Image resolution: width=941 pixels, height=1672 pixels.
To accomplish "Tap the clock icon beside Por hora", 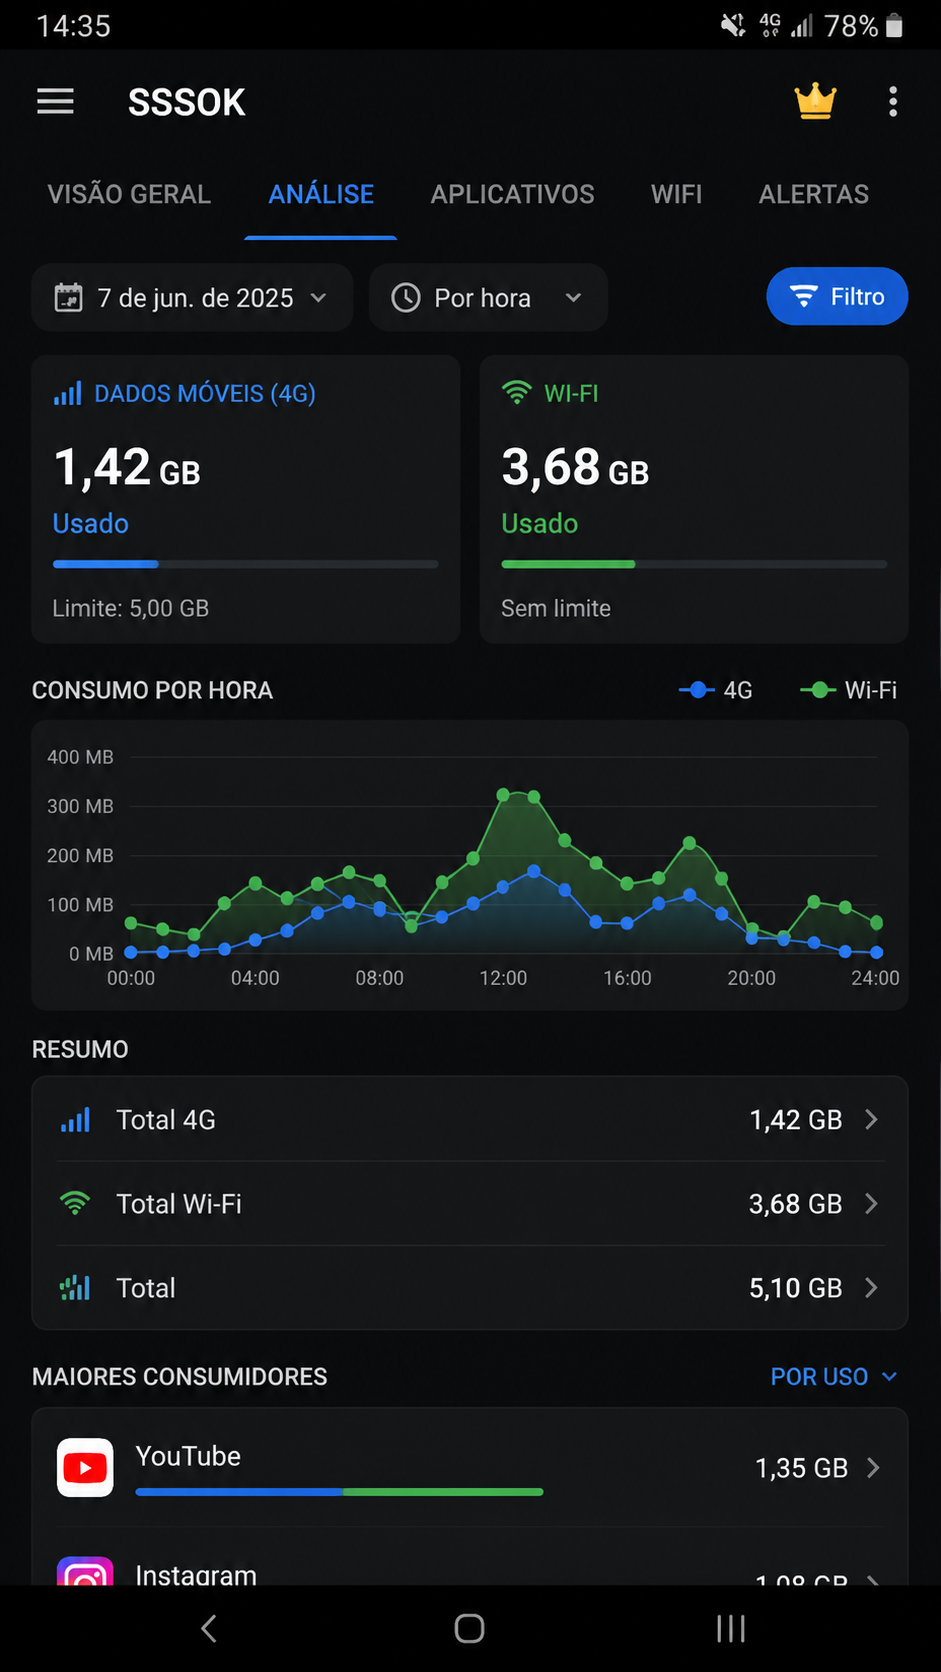I will [405, 298].
